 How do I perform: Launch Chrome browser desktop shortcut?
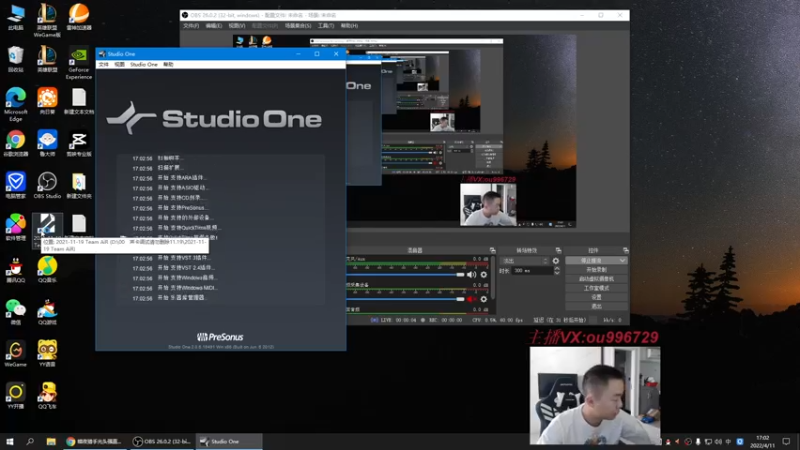point(15,143)
